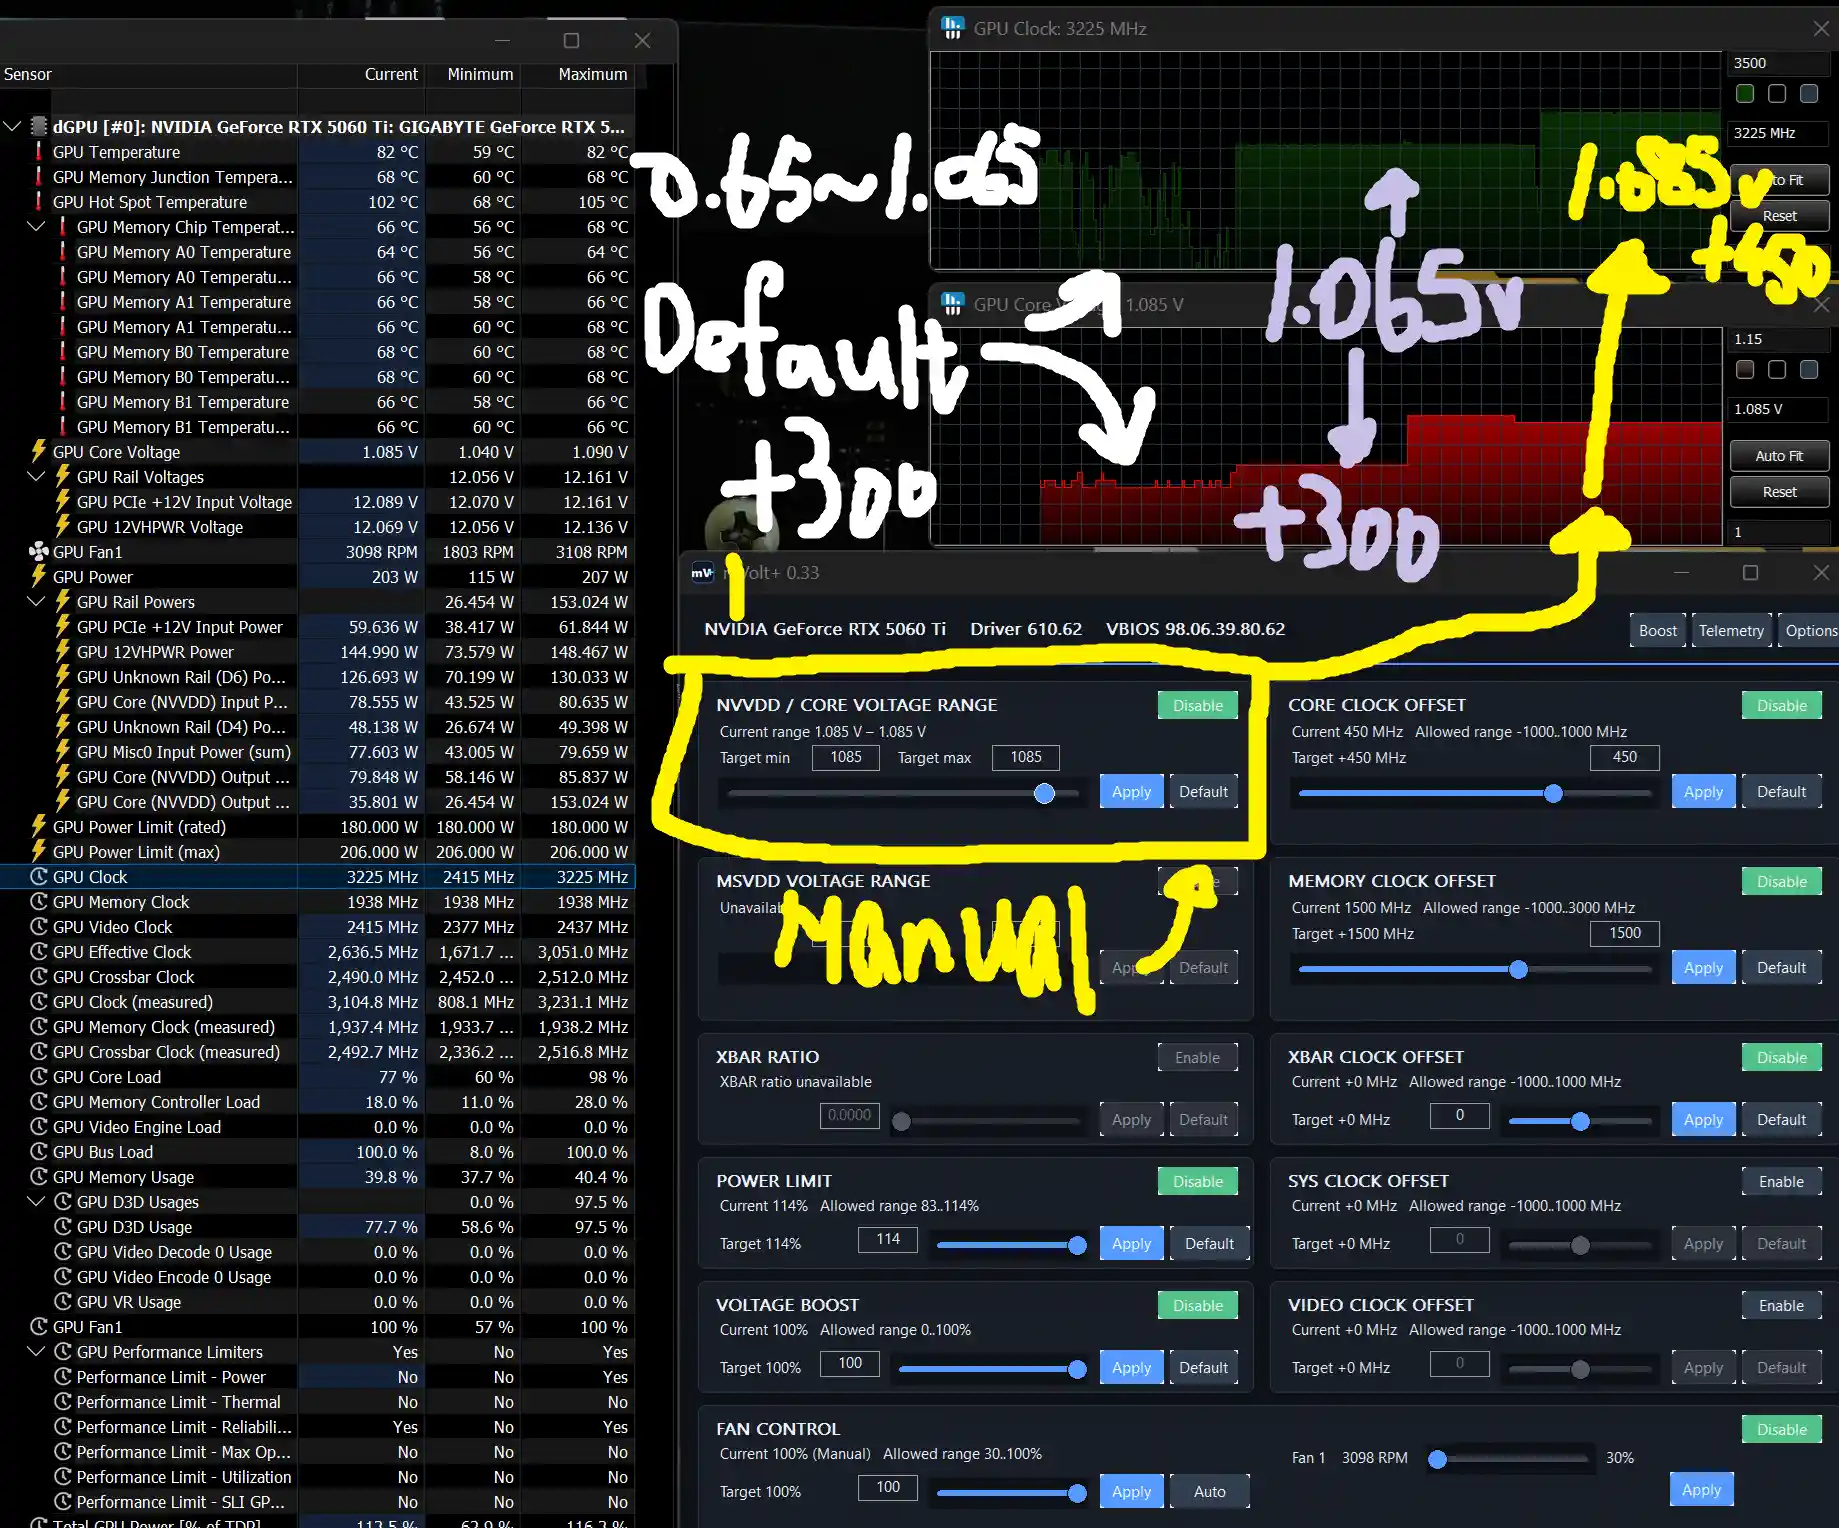Click the Core Clock Offset slider handle
This screenshot has height=1528, width=1839.
[x=1553, y=793]
